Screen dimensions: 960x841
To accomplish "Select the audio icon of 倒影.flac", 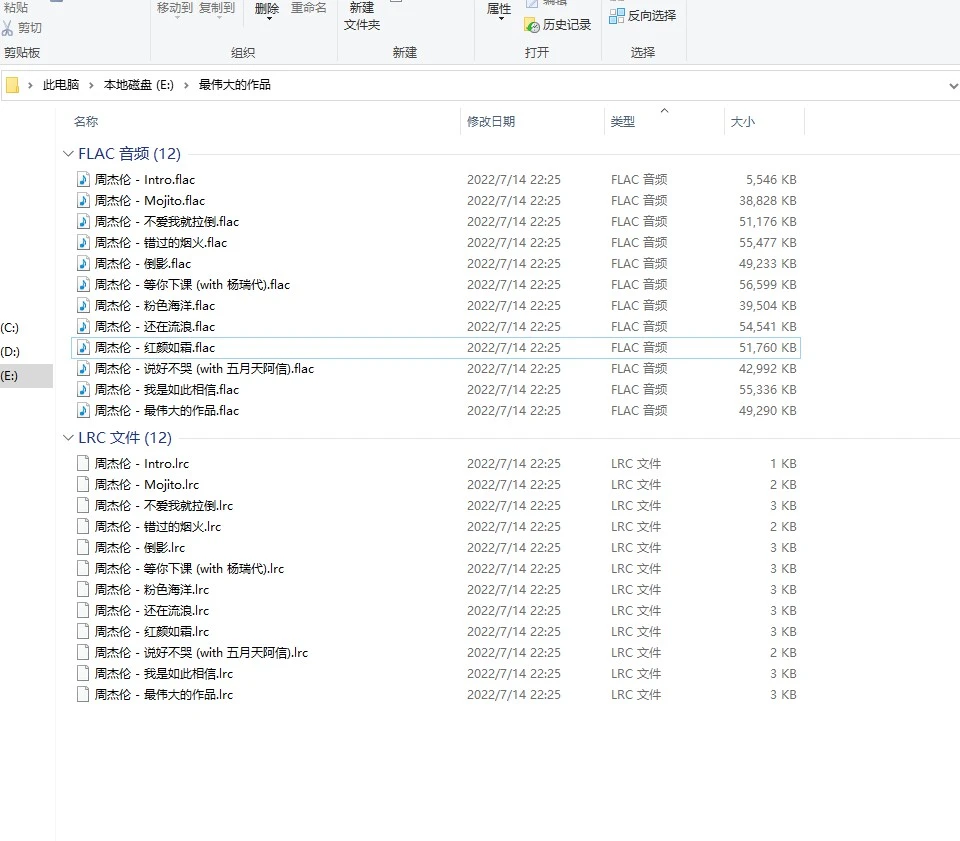I will pyautogui.click(x=83, y=263).
